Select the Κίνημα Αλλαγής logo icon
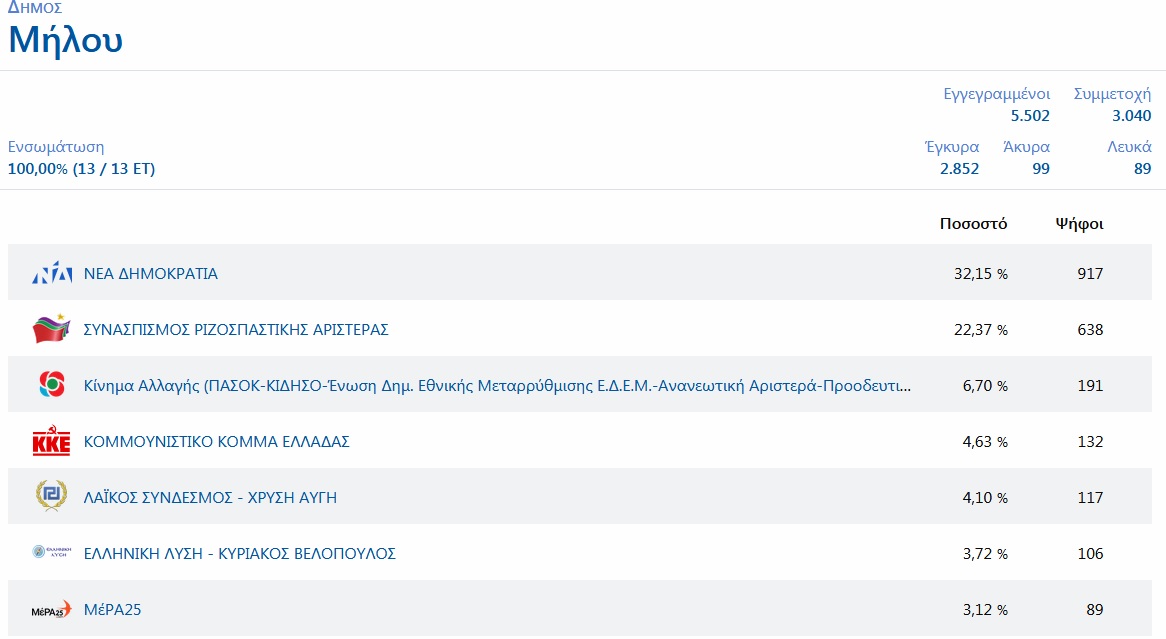Screen dimensions: 1166x639 click(x=52, y=385)
